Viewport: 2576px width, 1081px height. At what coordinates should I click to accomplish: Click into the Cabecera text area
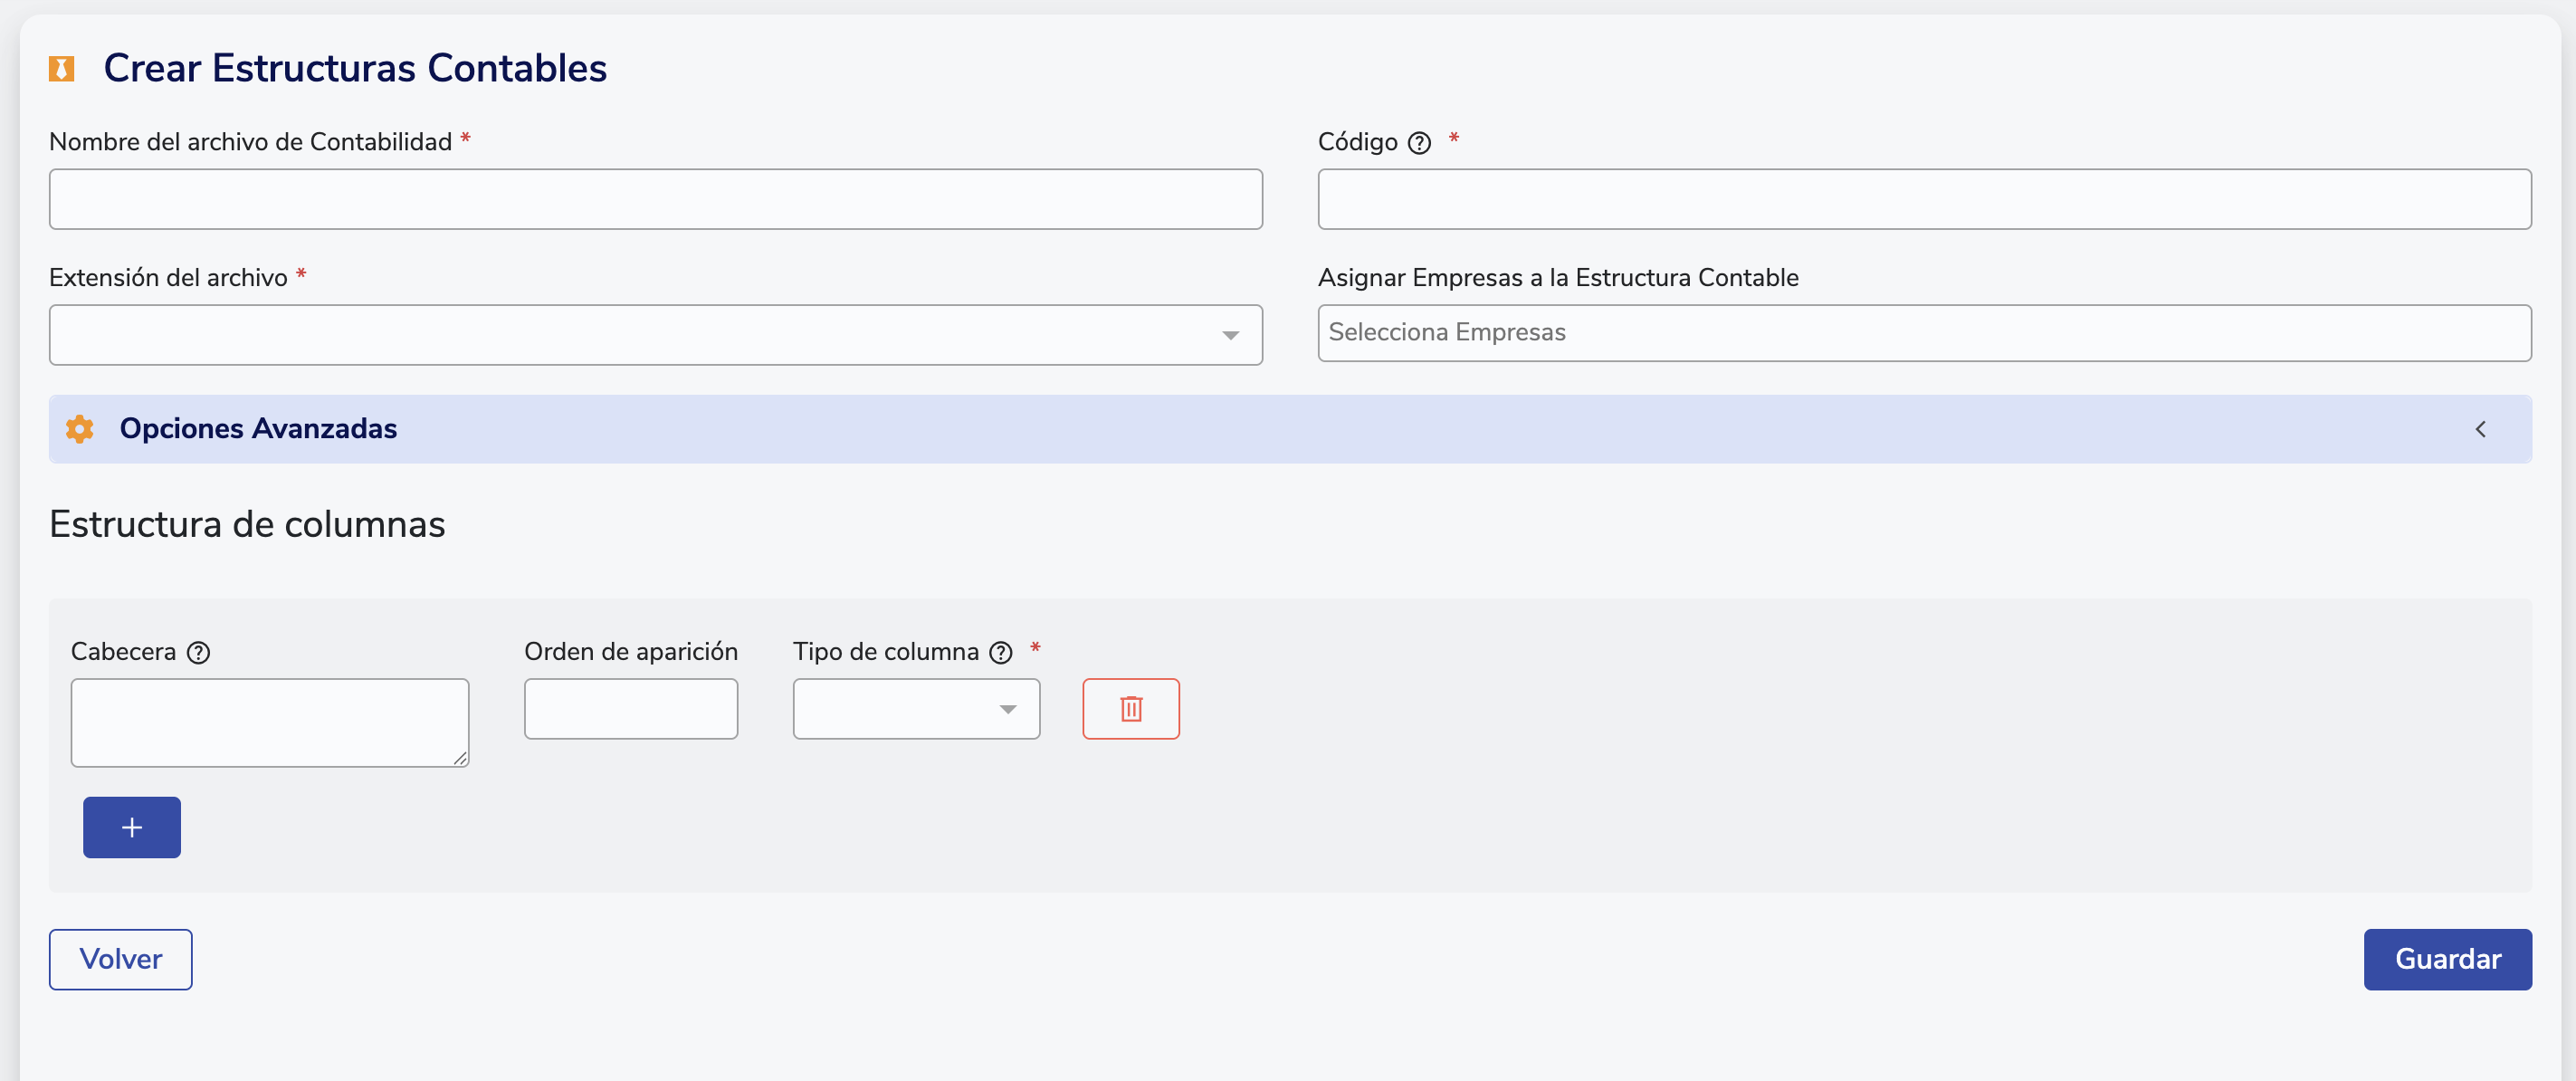pos(269,722)
